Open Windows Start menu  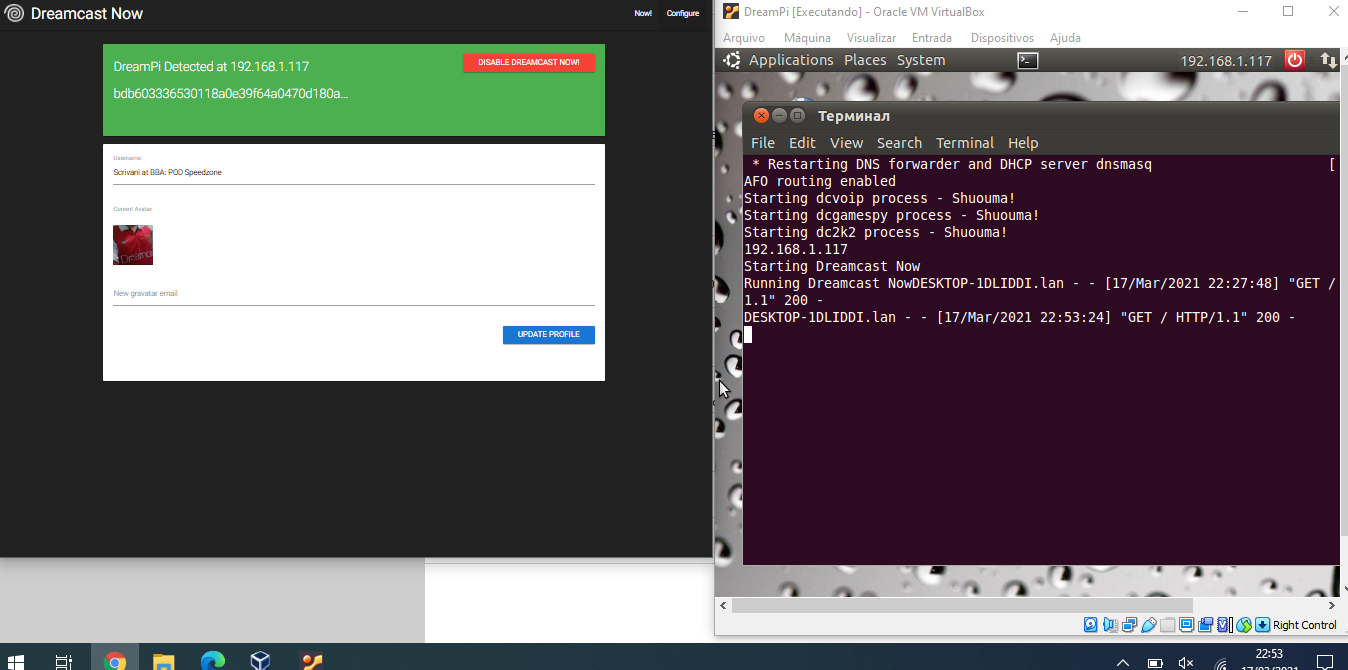click(17, 662)
